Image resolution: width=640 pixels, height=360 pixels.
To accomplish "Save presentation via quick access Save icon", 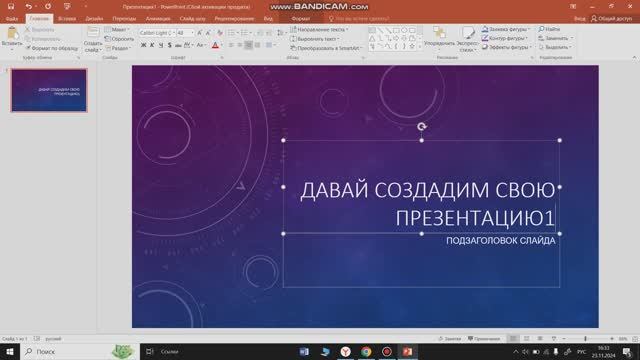I will (x=11, y=7).
